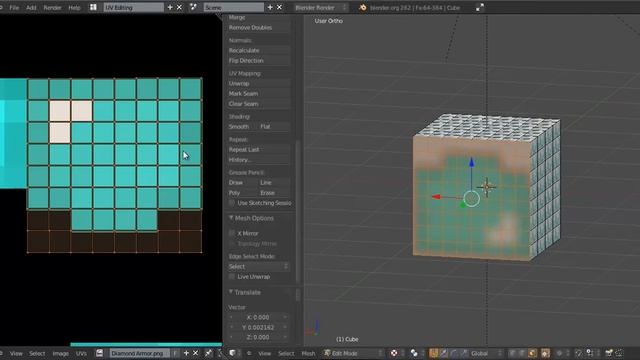Select the translate manipulator arrow icon
640x360 pixels.
pos(444,353)
